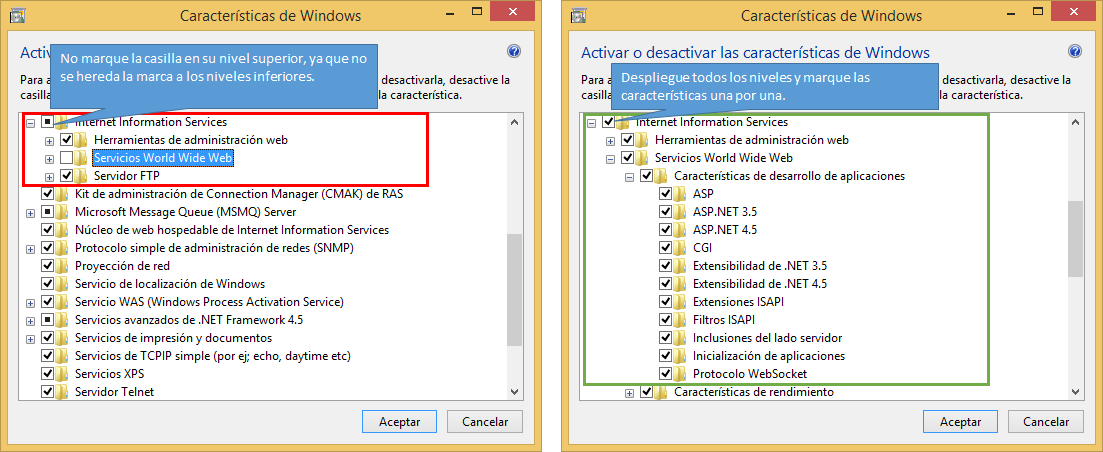
Task: Expand Servicios de impresión y documentos node
Action: point(30,339)
